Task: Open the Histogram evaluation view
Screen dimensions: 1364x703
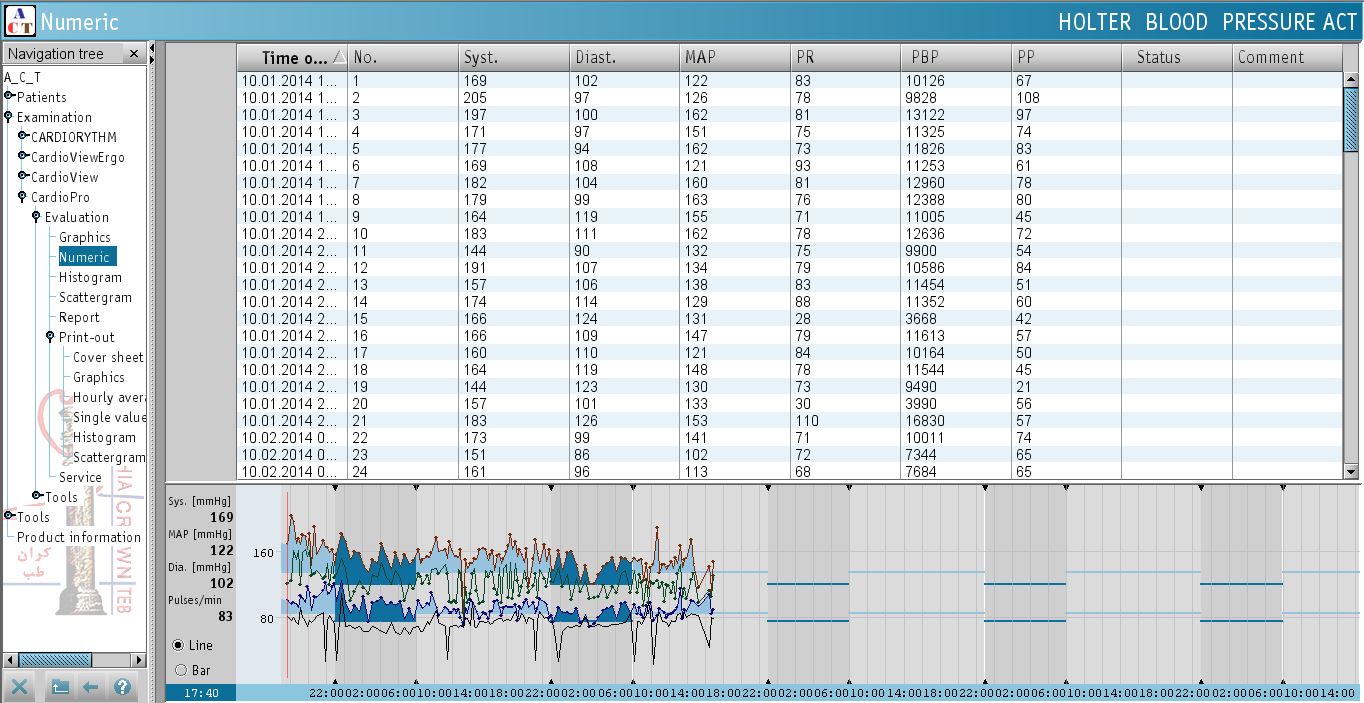Action: [x=90, y=277]
